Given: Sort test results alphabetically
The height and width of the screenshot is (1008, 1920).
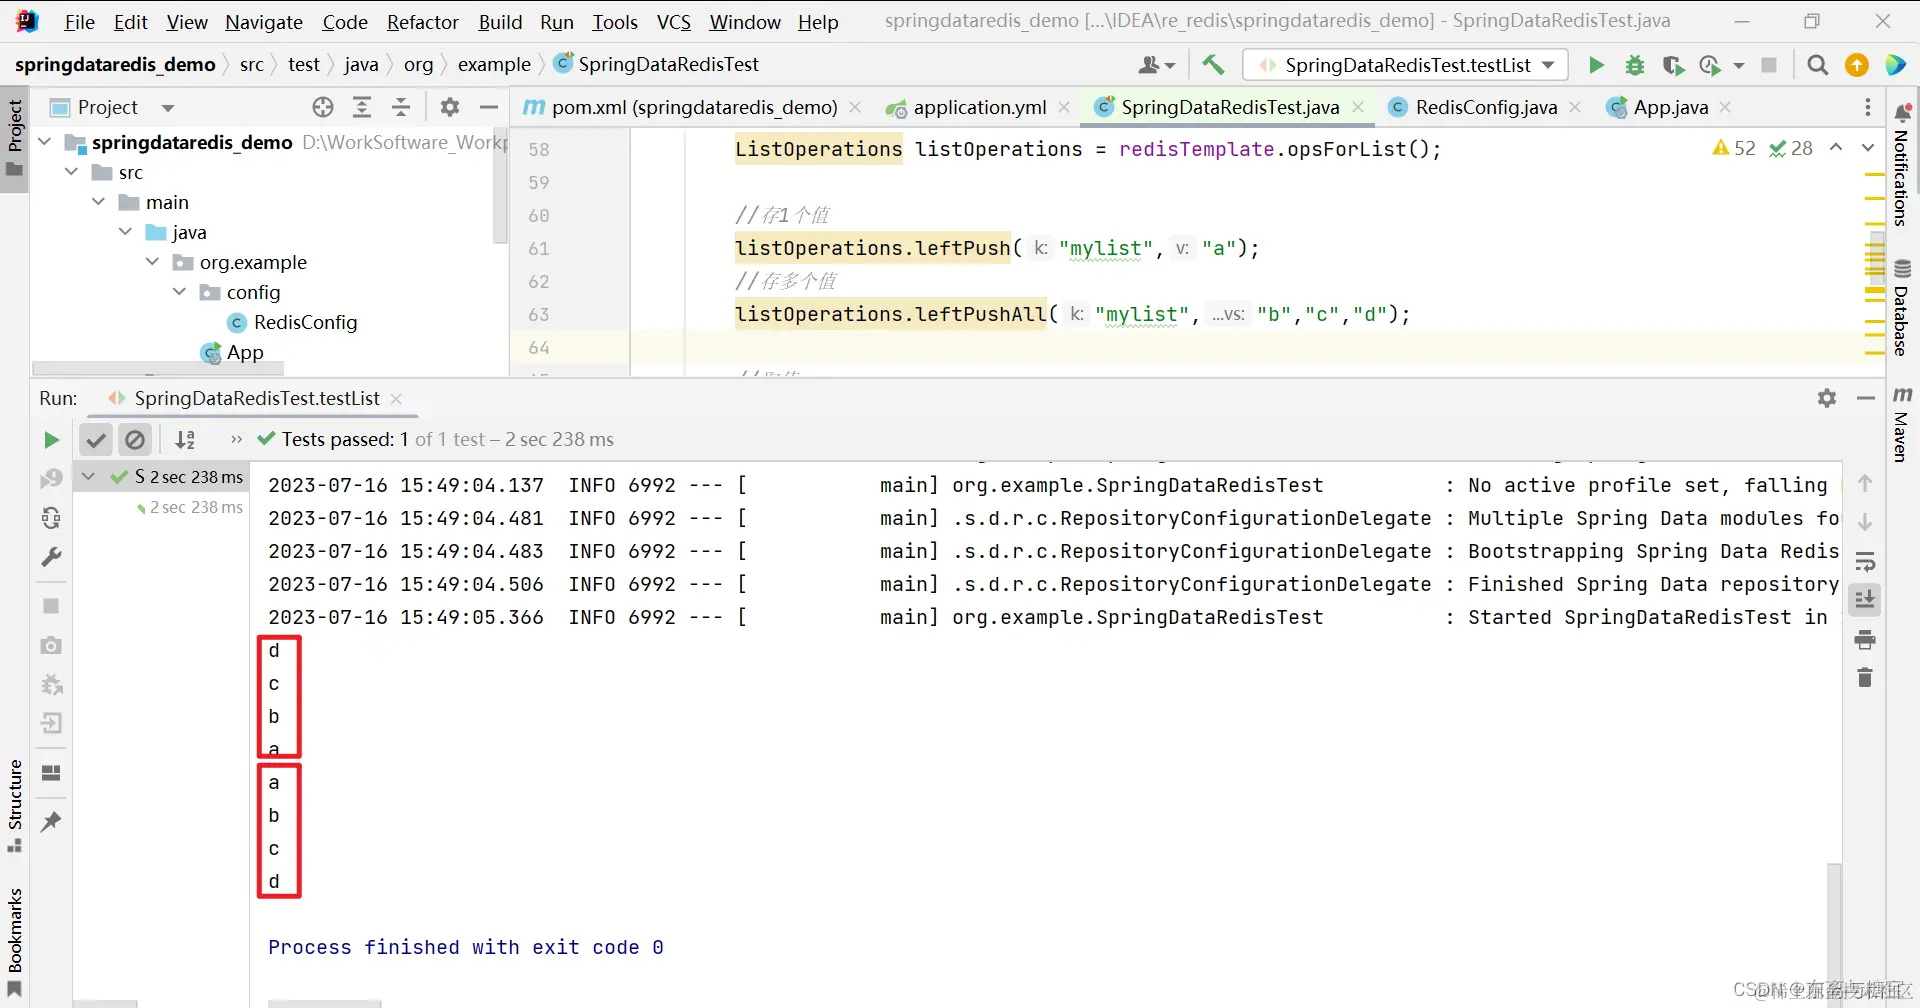Looking at the screenshot, I should coord(185,440).
